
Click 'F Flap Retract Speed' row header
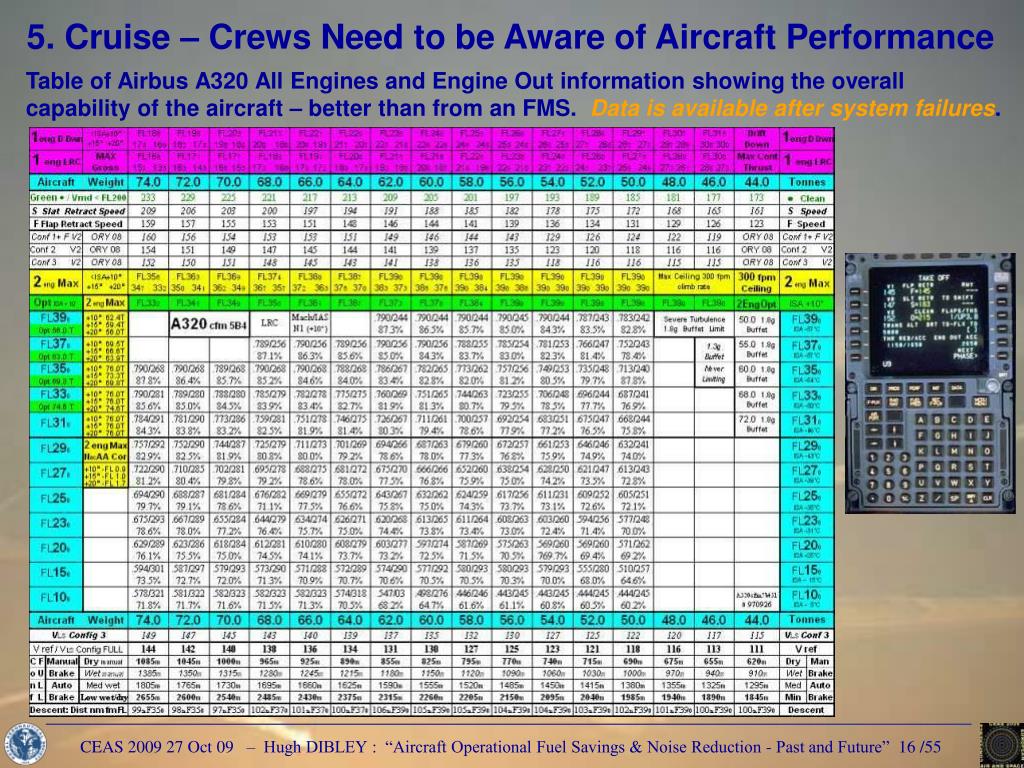pos(78,223)
